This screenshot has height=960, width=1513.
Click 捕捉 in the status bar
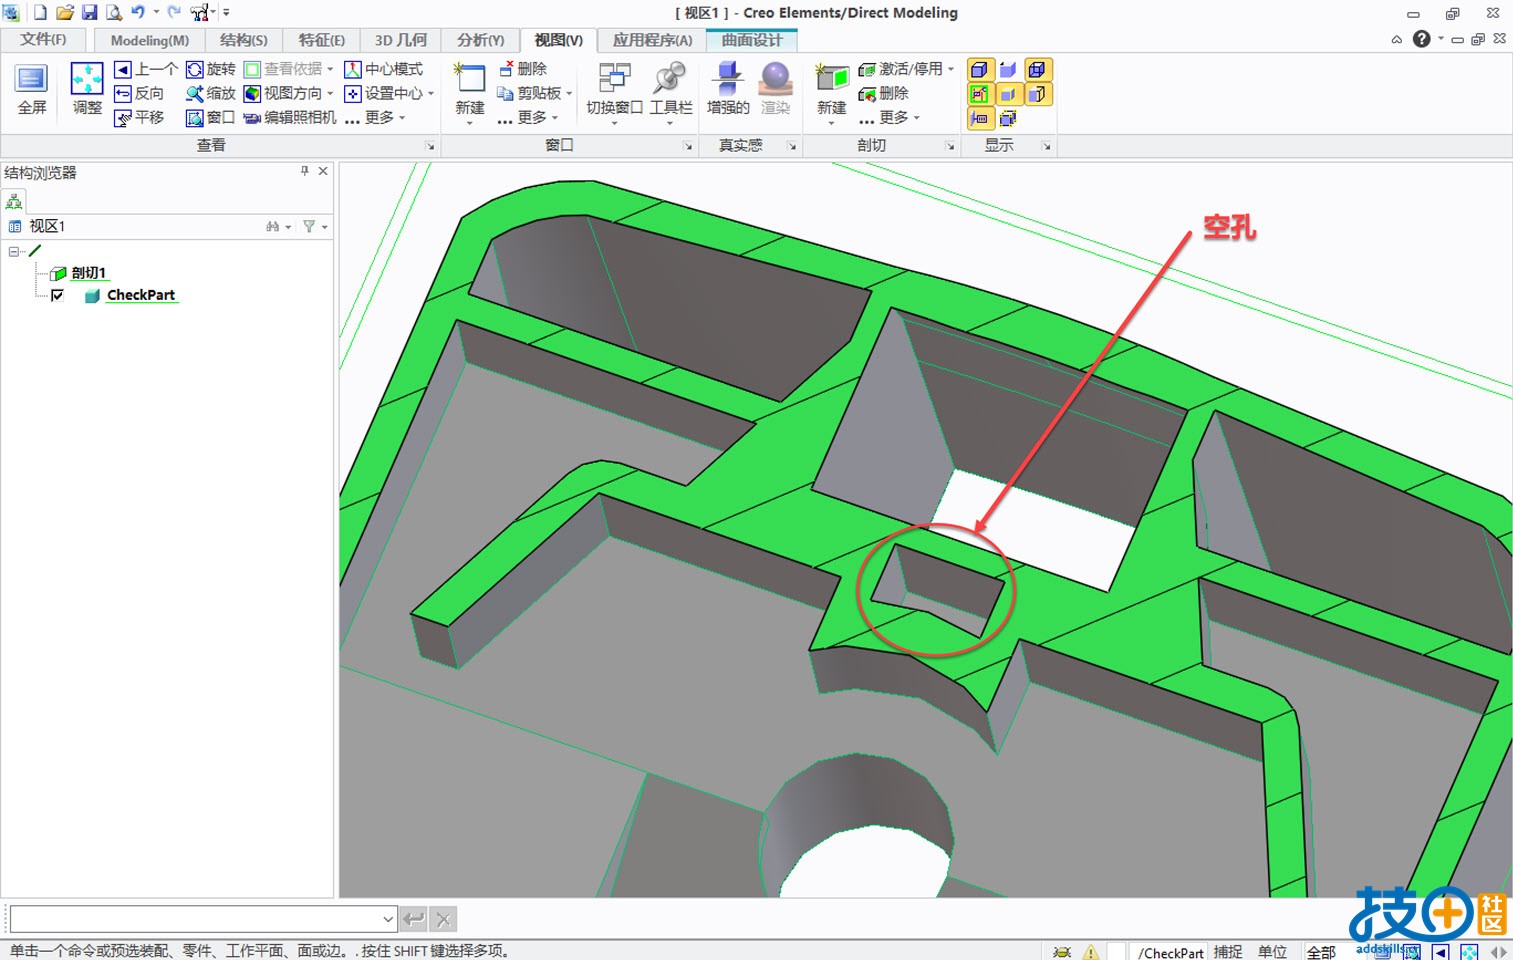point(1228,952)
